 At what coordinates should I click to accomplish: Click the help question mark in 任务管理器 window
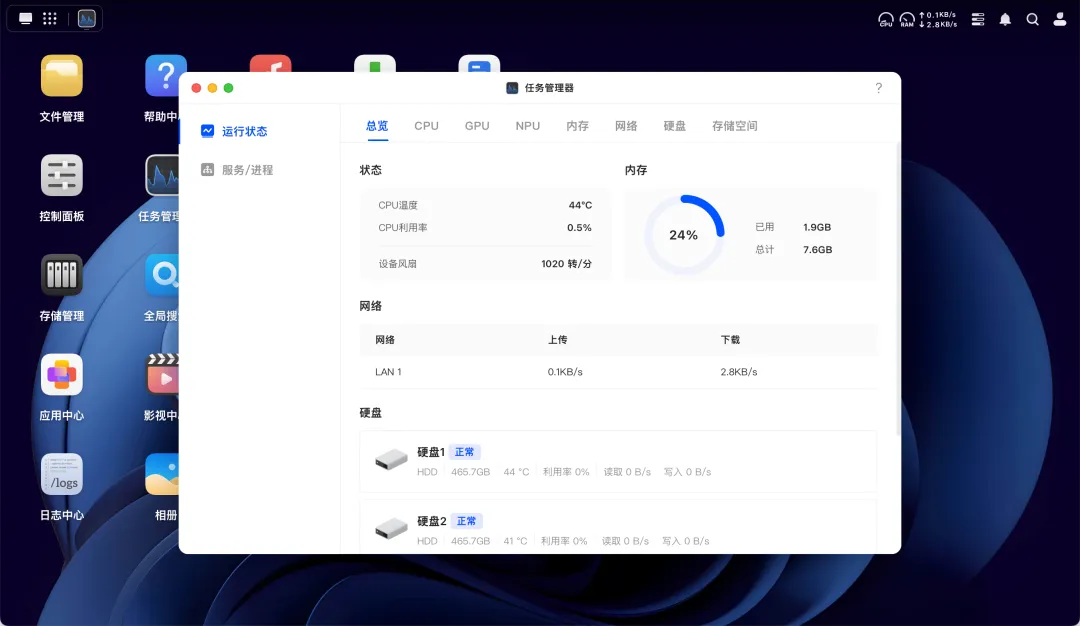click(878, 88)
